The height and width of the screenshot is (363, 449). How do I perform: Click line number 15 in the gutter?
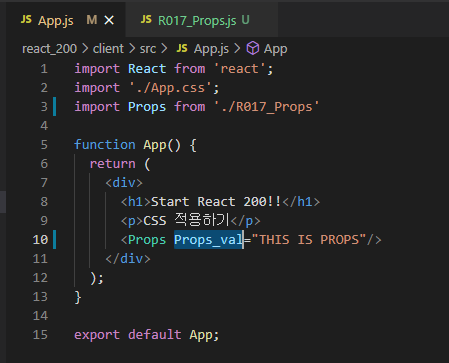point(40,335)
